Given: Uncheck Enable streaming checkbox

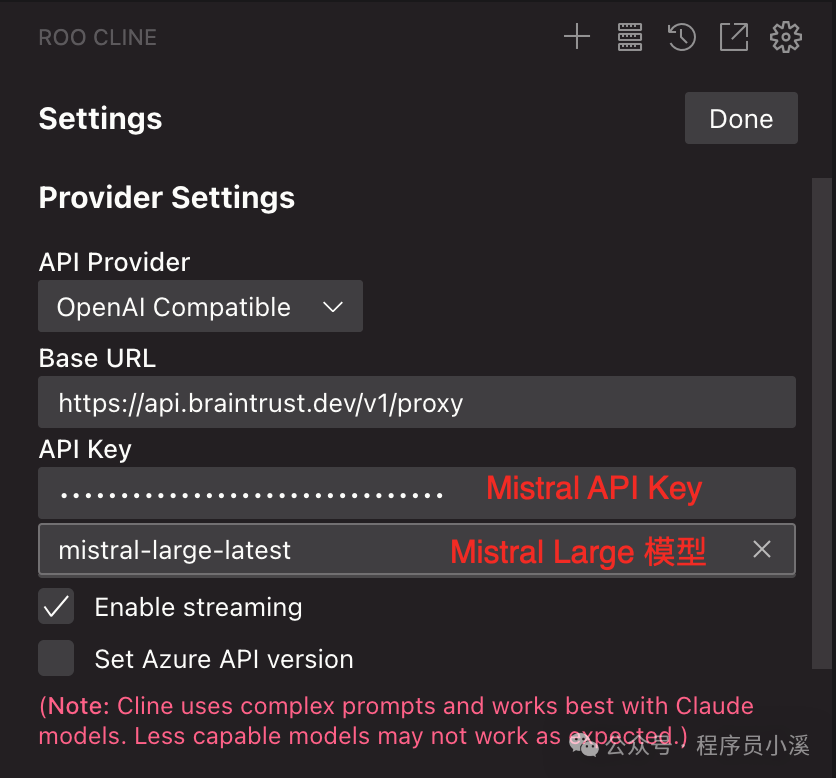Looking at the screenshot, I should [x=56, y=606].
